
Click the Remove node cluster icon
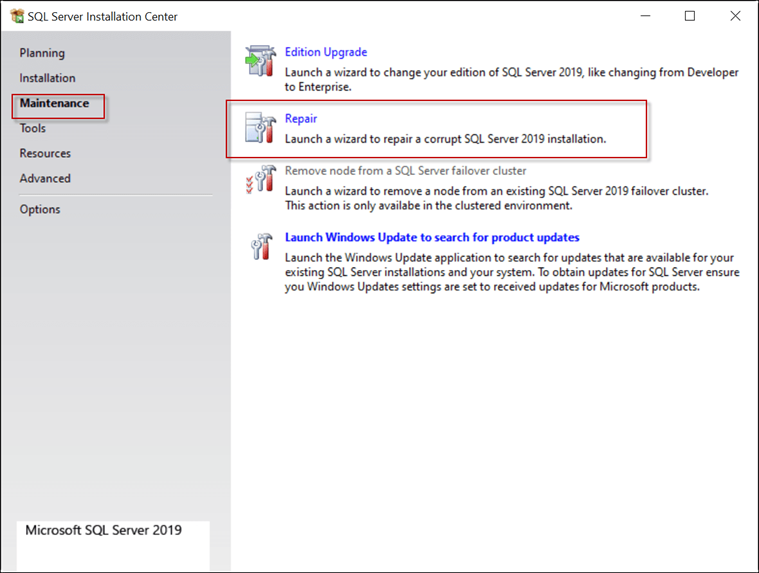click(261, 180)
